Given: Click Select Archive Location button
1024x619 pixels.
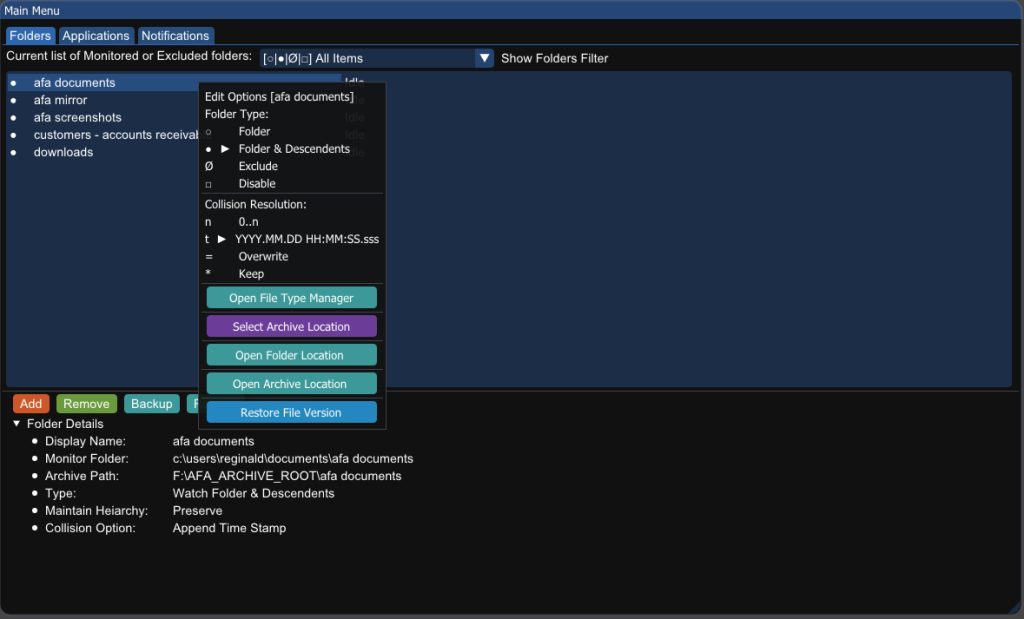Looking at the screenshot, I should [291, 326].
